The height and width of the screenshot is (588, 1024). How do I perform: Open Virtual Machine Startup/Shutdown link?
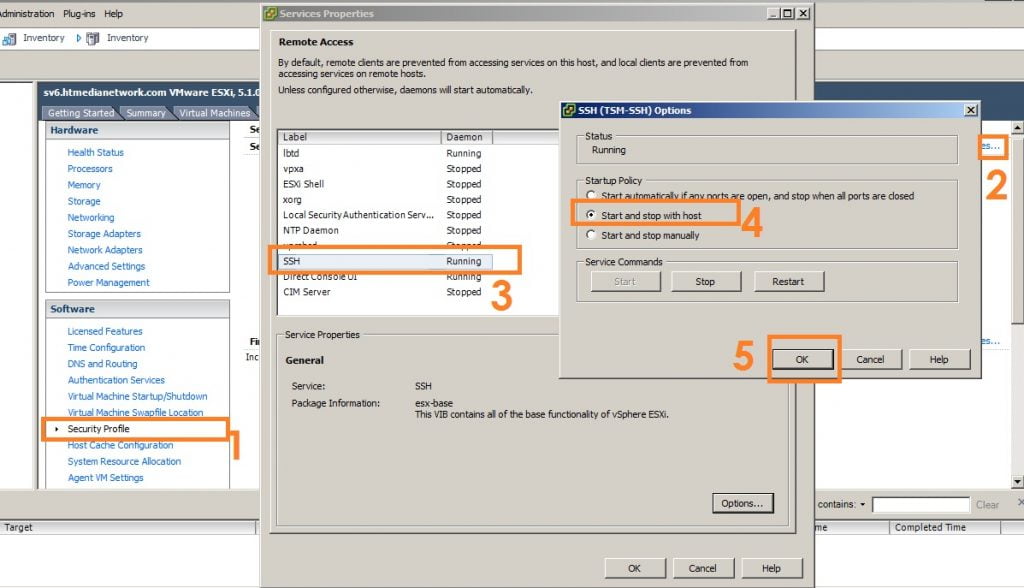click(137, 397)
